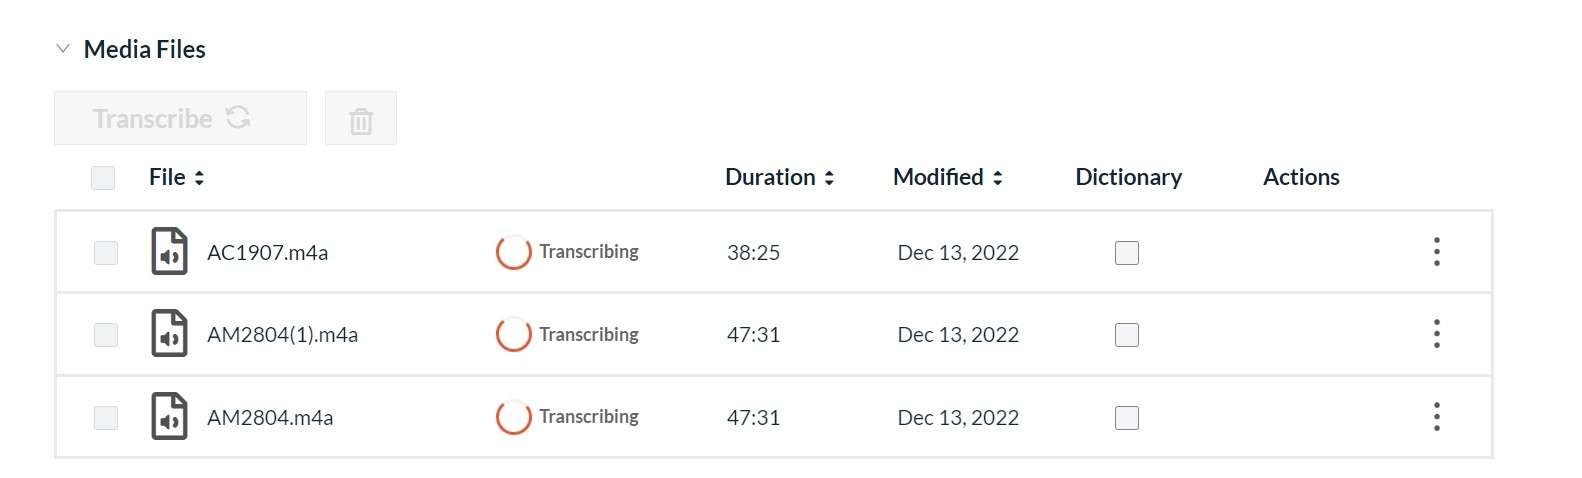The image size is (1582, 478).
Task: Click the trash delete icon button
Action: (360, 119)
